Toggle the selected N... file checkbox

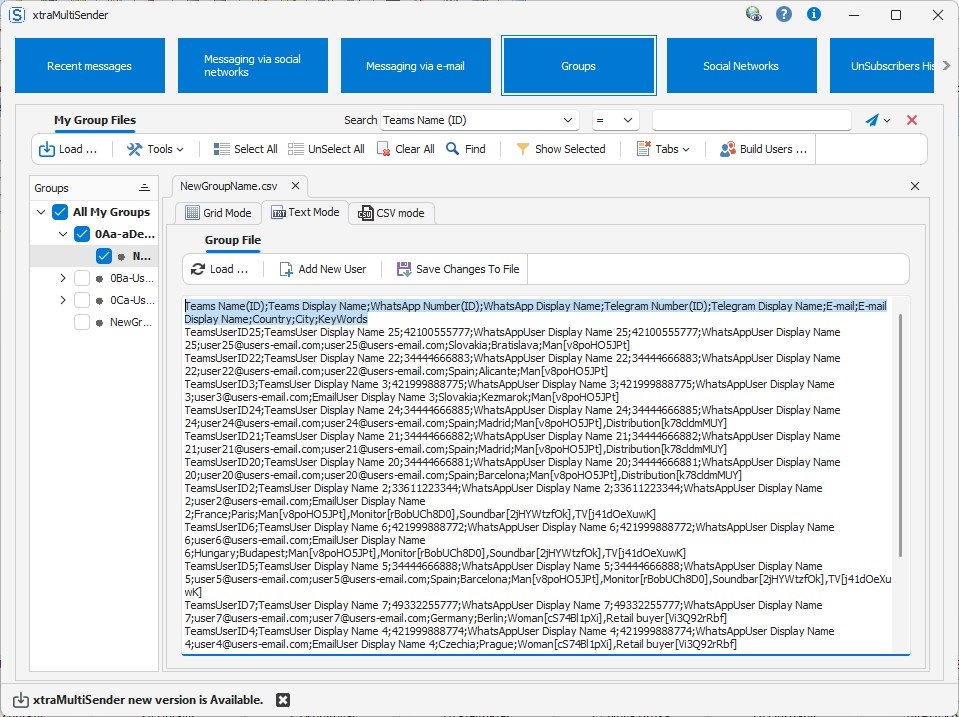pos(104,256)
